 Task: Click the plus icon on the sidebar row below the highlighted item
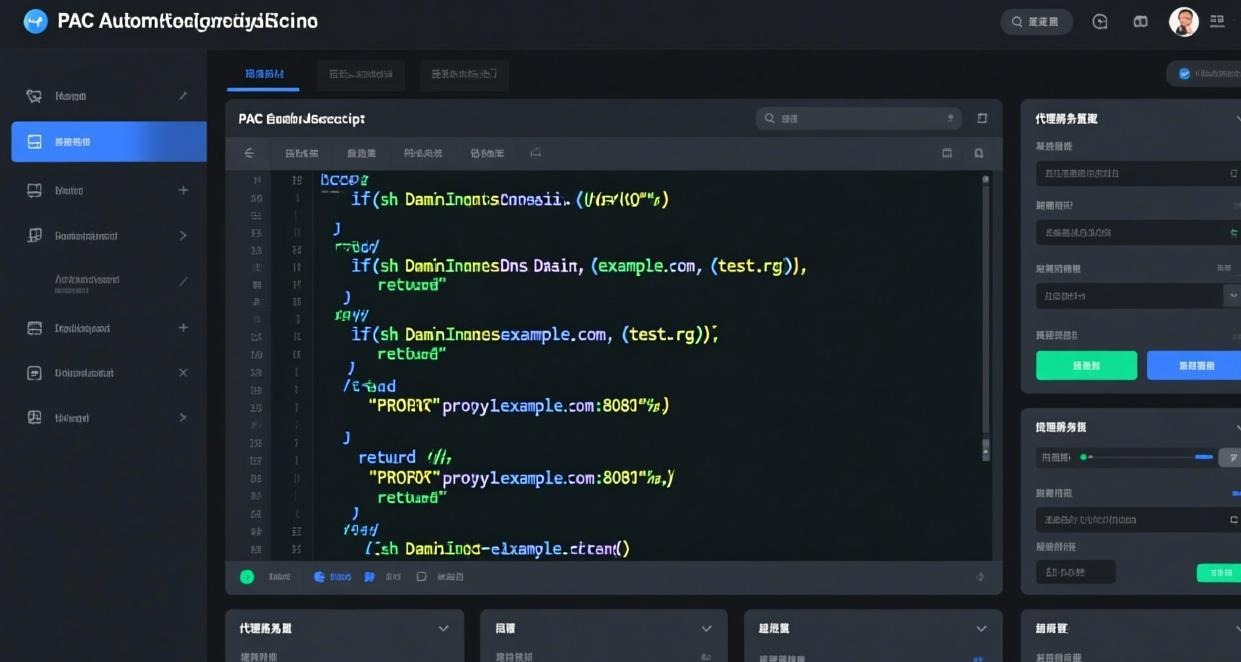click(183, 190)
